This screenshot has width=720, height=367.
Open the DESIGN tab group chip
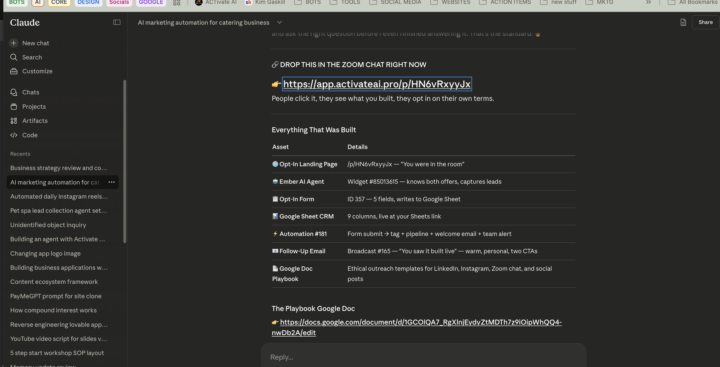tap(88, 2)
